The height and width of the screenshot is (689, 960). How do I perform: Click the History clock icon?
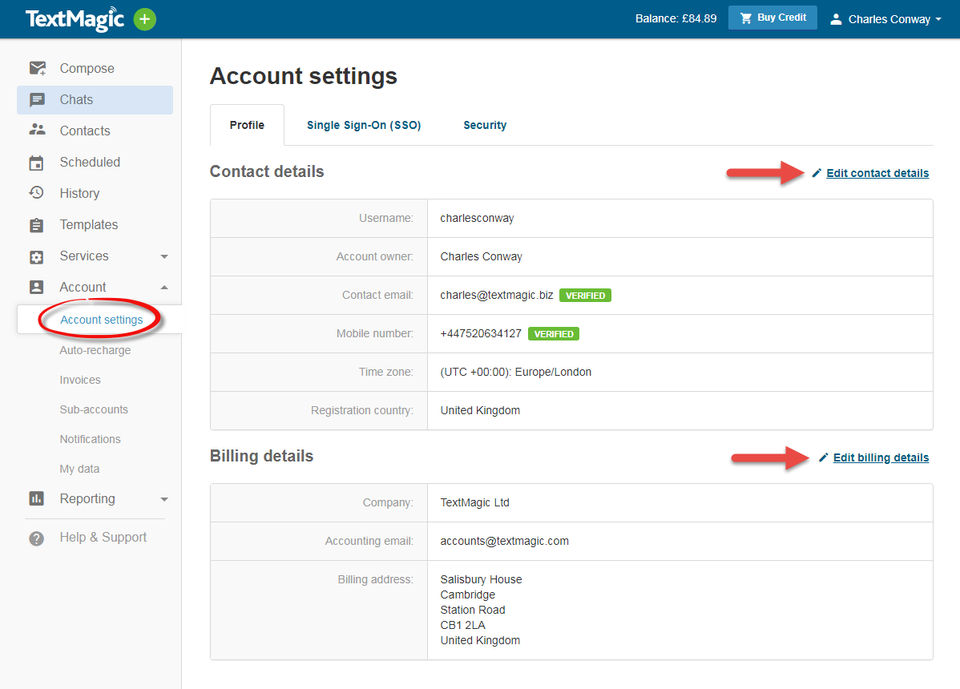pyautogui.click(x=37, y=193)
